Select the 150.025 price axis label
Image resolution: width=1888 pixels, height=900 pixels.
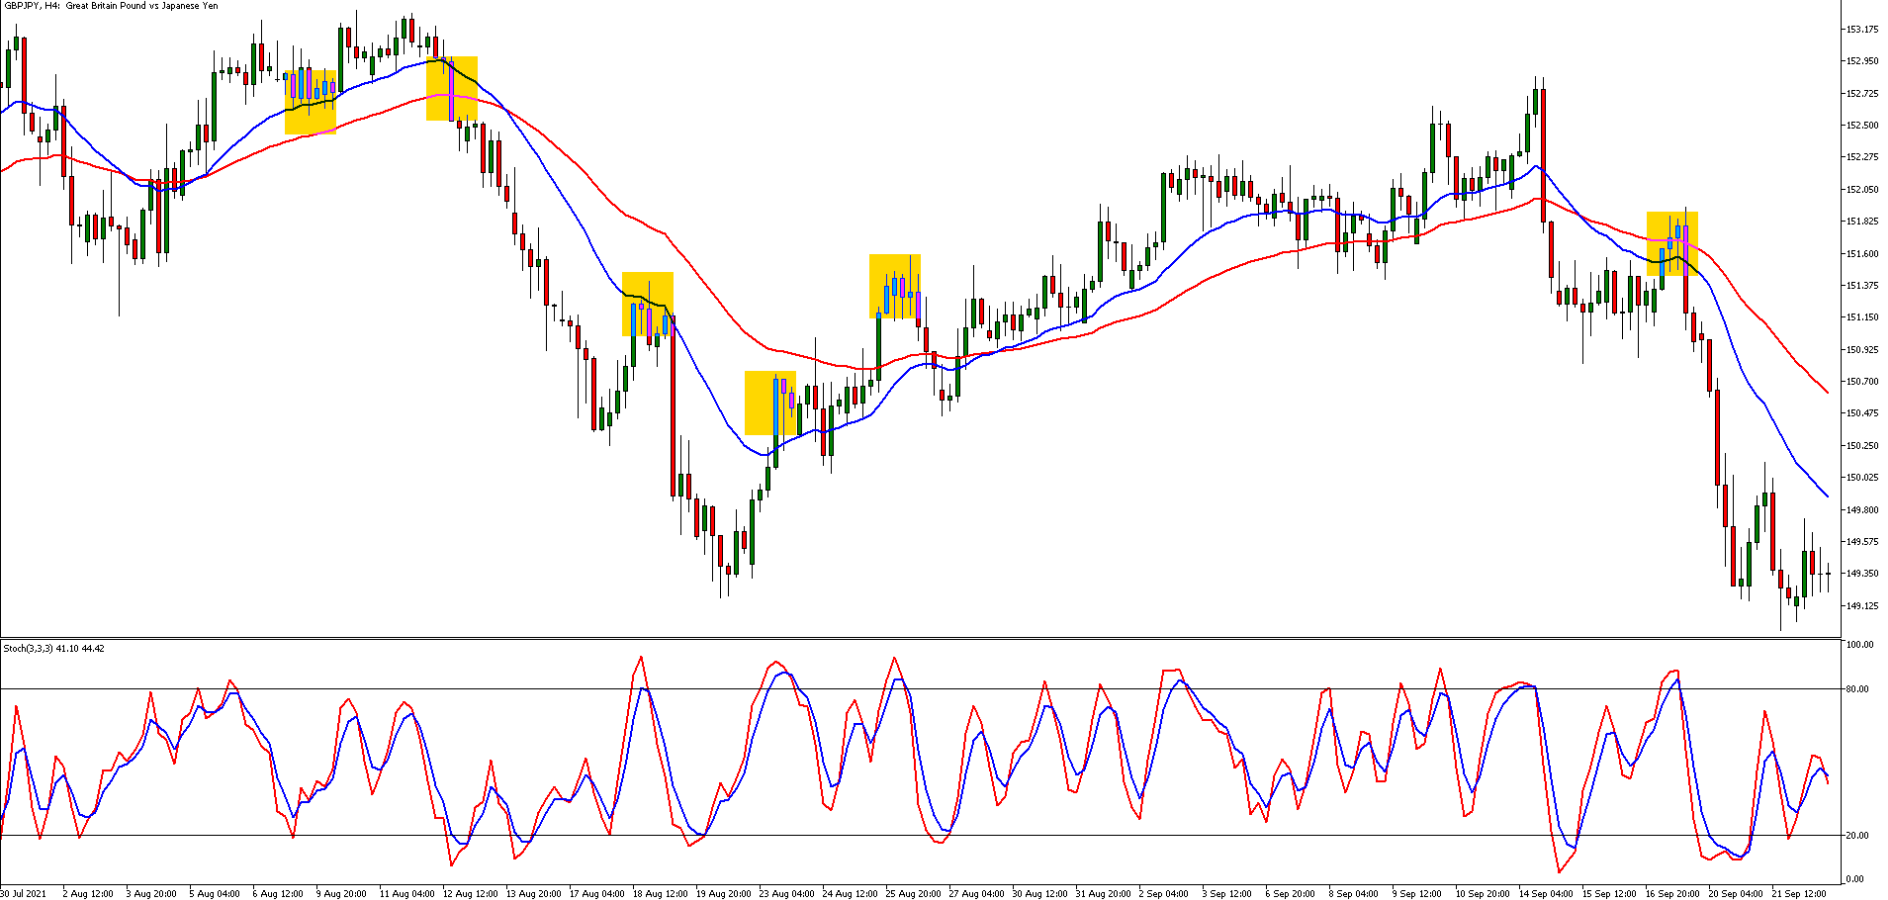click(x=1862, y=477)
